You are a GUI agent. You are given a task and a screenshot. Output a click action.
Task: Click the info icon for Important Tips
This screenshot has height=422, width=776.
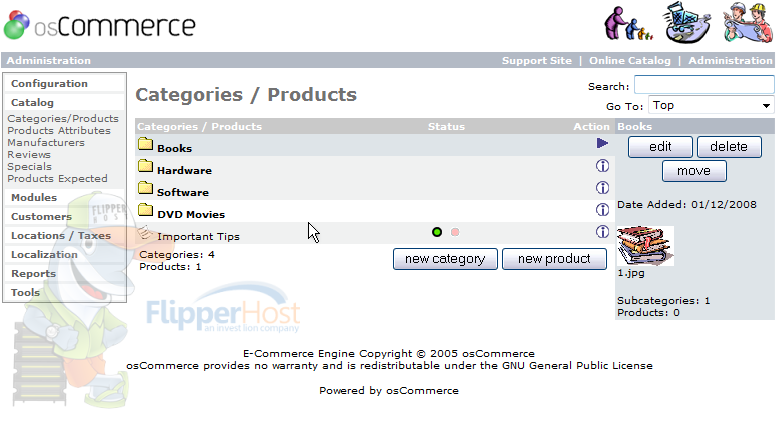click(x=602, y=232)
